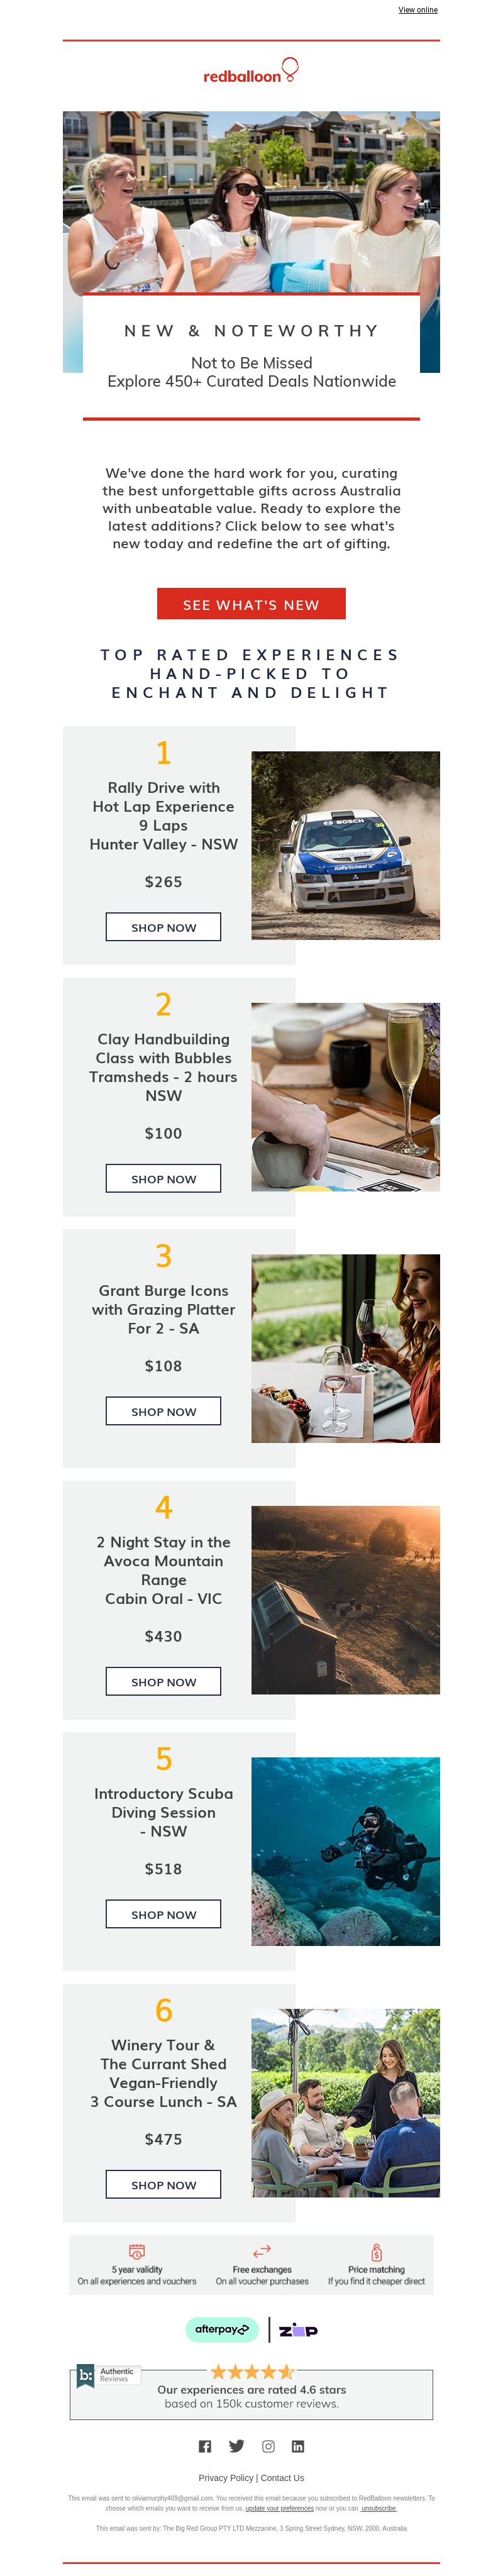Open the Privacy Policy link
The height and width of the screenshot is (2576, 503).
coord(226,2477)
